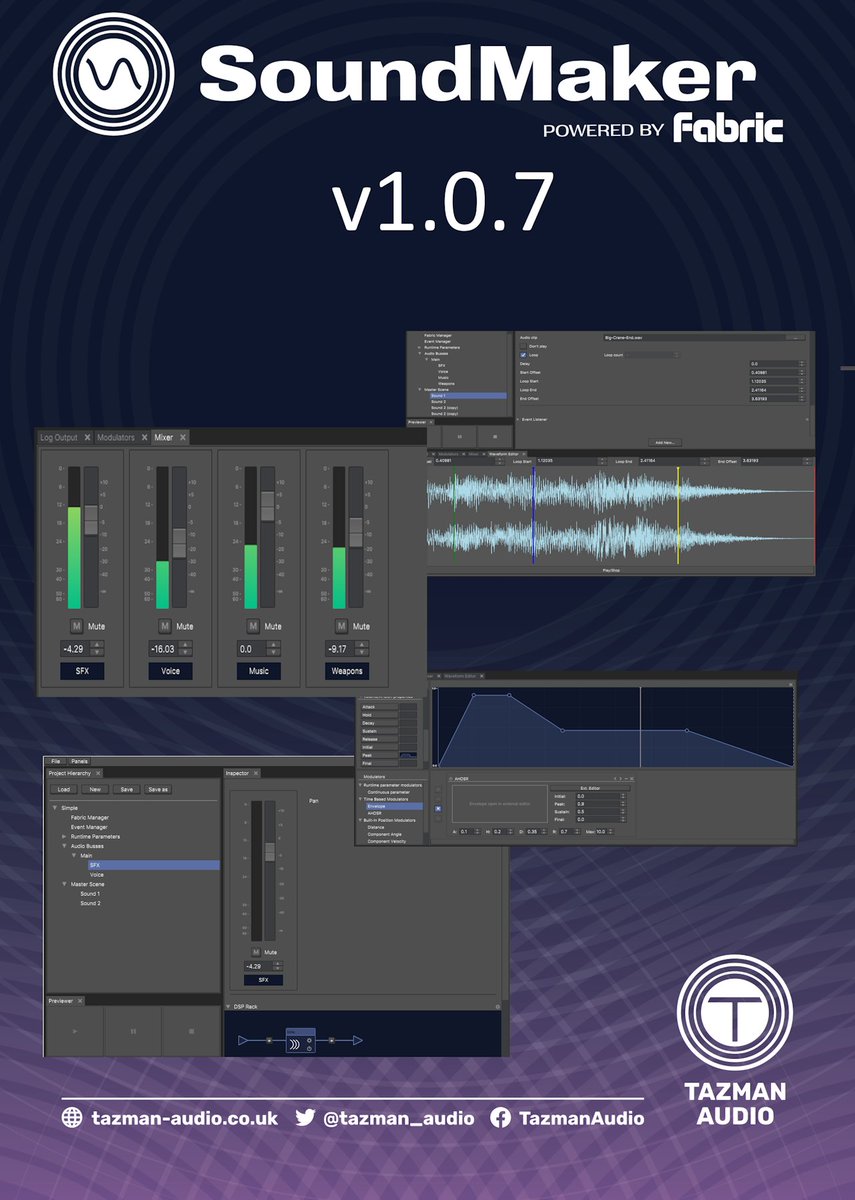Mute the Weapons channel in the Mixer
855x1200 pixels.
pyautogui.click(x=340, y=626)
